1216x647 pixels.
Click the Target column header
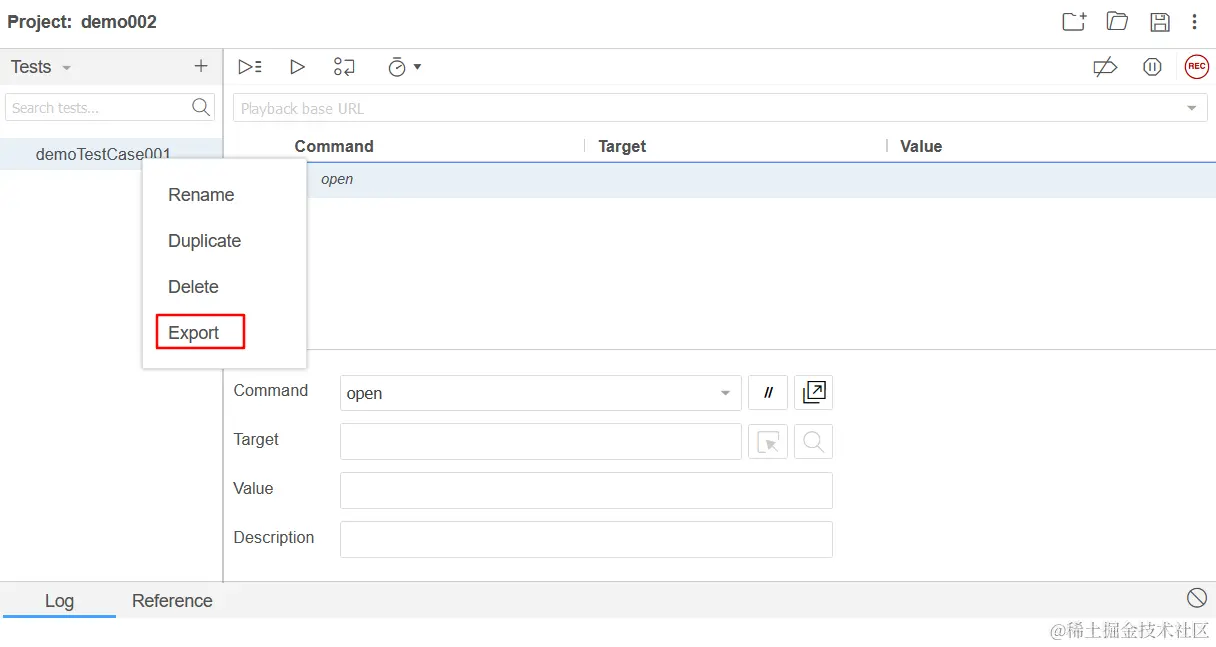coord(622,146)
